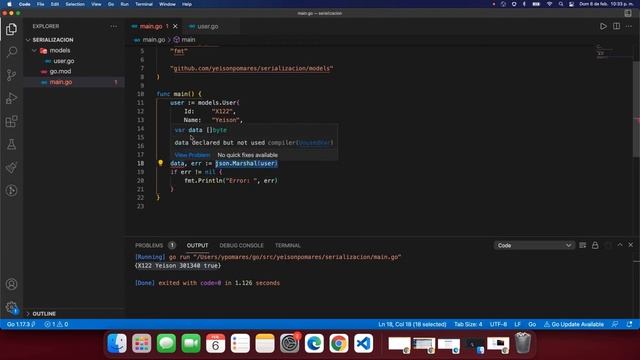
Task: Click Ln 18, Col 18 cursor position indicator
Action: click(412, 324)
